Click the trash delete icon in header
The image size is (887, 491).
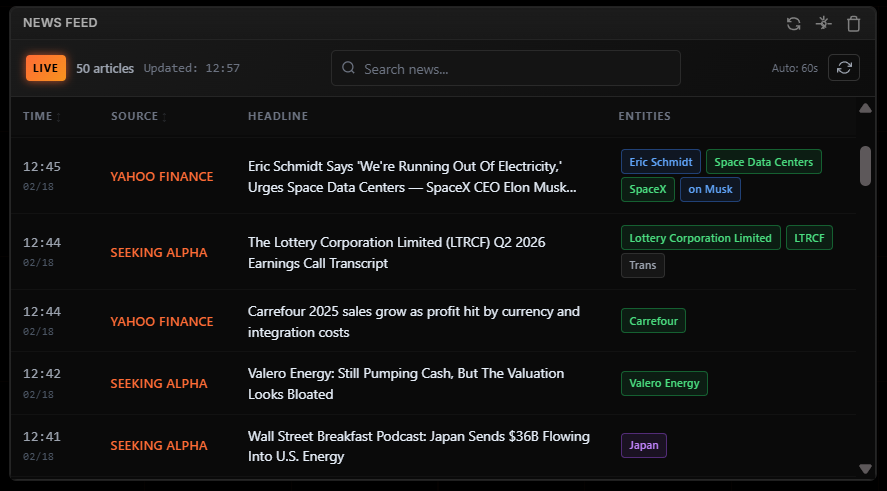853,23
